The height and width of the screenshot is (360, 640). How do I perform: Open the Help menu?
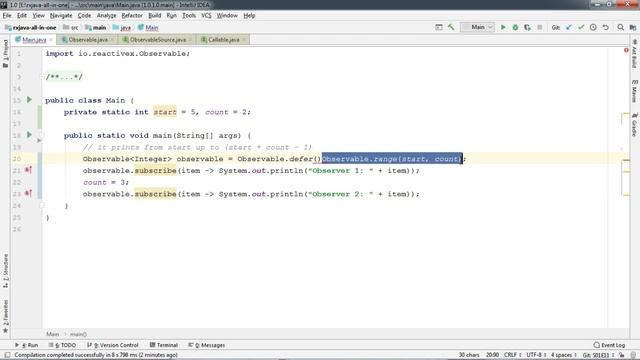249,16
